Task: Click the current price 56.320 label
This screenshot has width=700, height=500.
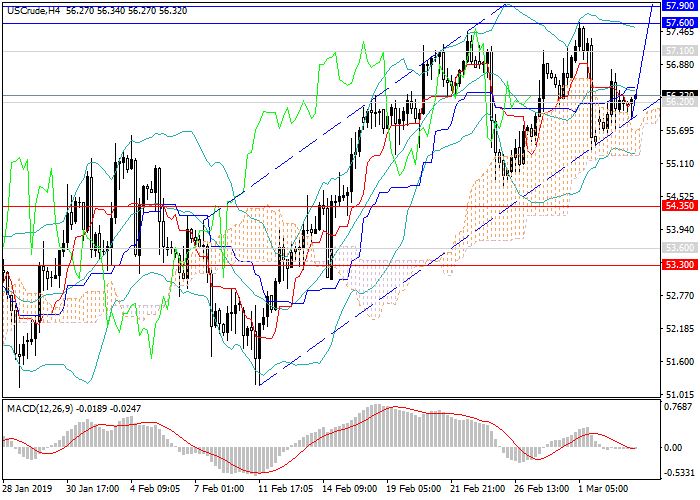Action: (x=680, y=94)
